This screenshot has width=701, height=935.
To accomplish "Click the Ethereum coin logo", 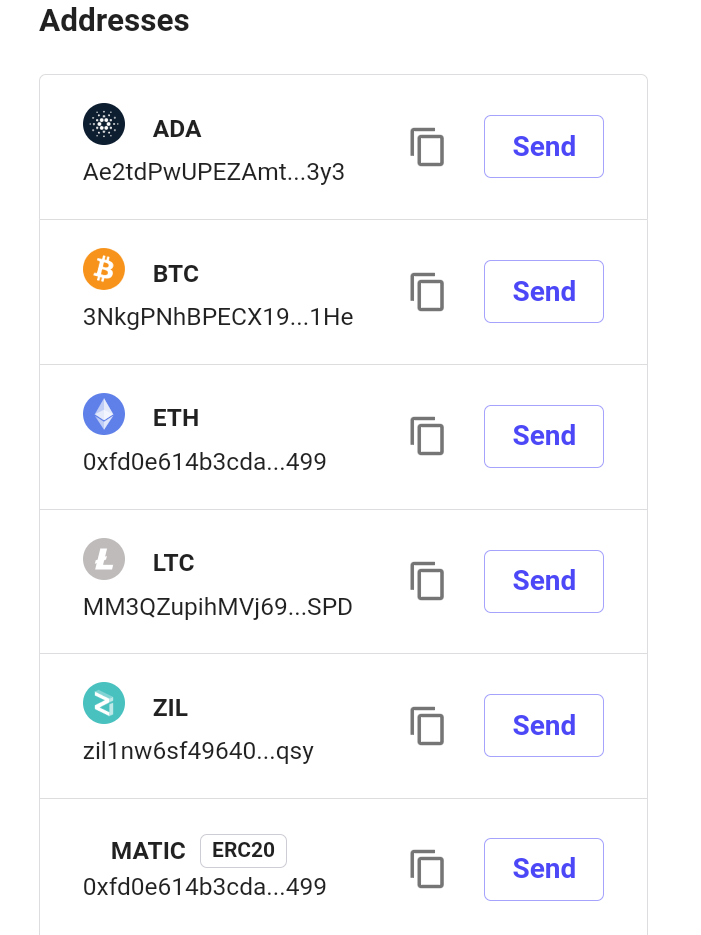I will pos(104,414).
